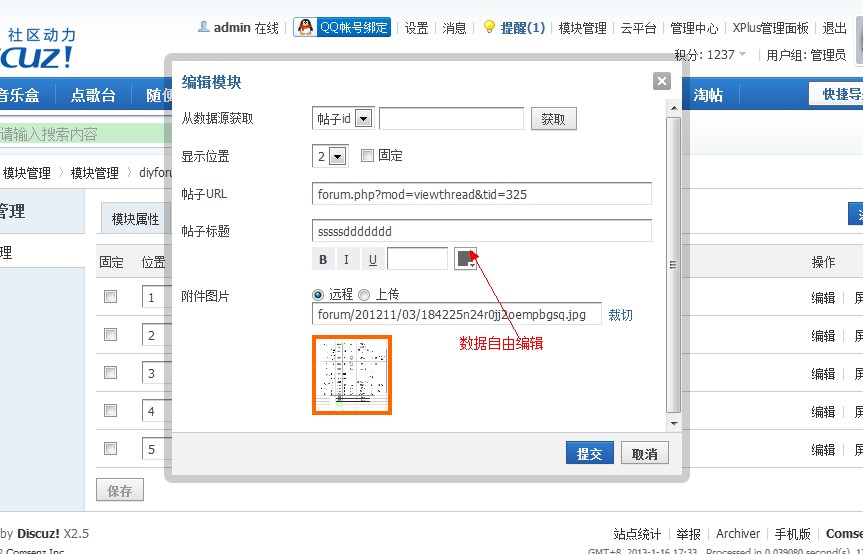Expand the 积分 1237 dropdown arrow
This screenshot has height=554, width=863.
(x=742, y=54)
